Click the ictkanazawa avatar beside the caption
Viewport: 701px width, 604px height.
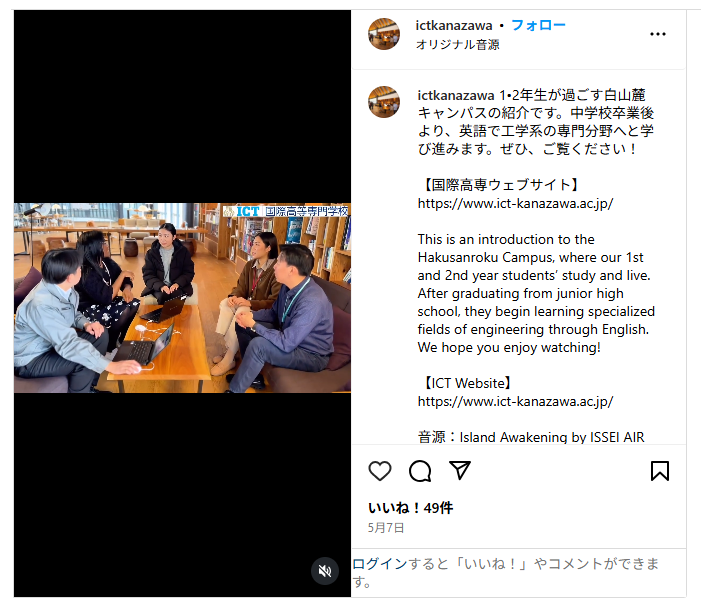[384, 102]
